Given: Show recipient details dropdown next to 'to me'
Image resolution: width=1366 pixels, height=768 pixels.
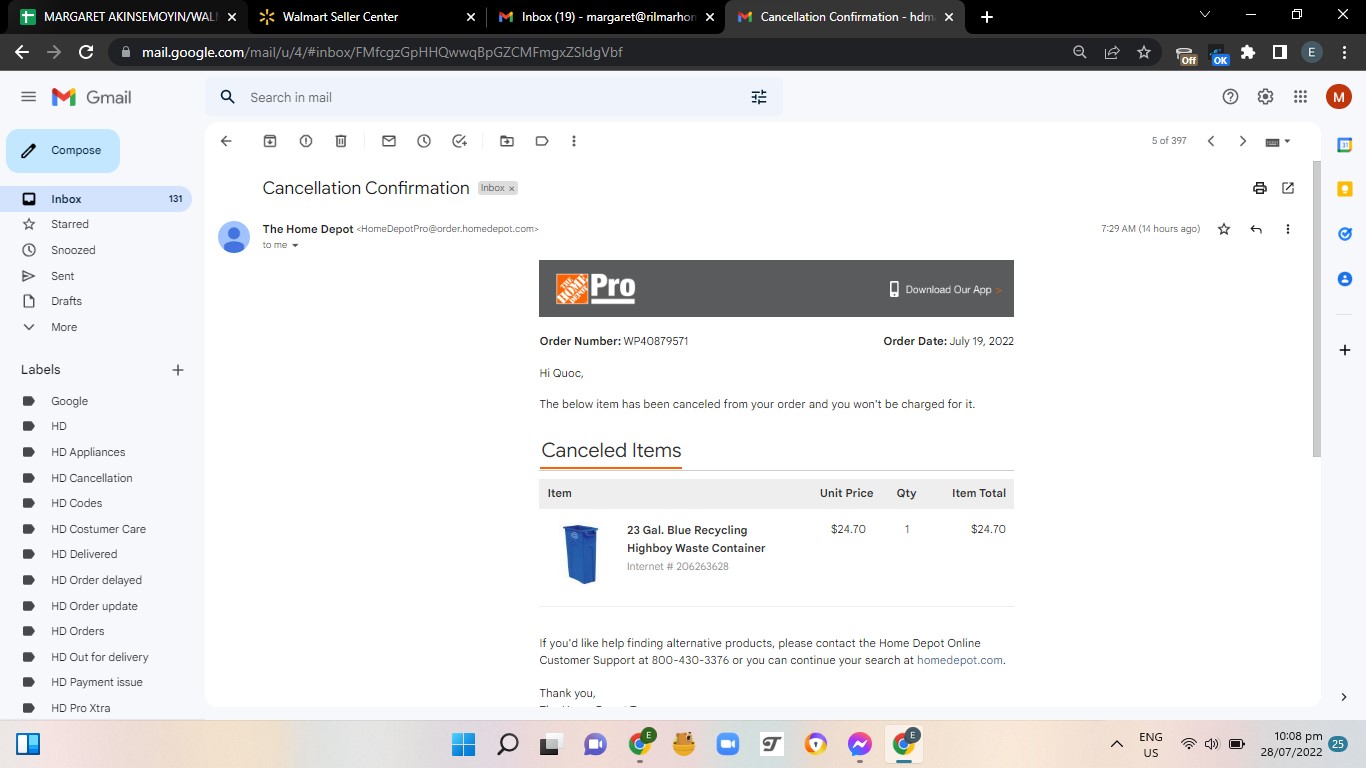Looking at the screenshot, I should 295,245.
